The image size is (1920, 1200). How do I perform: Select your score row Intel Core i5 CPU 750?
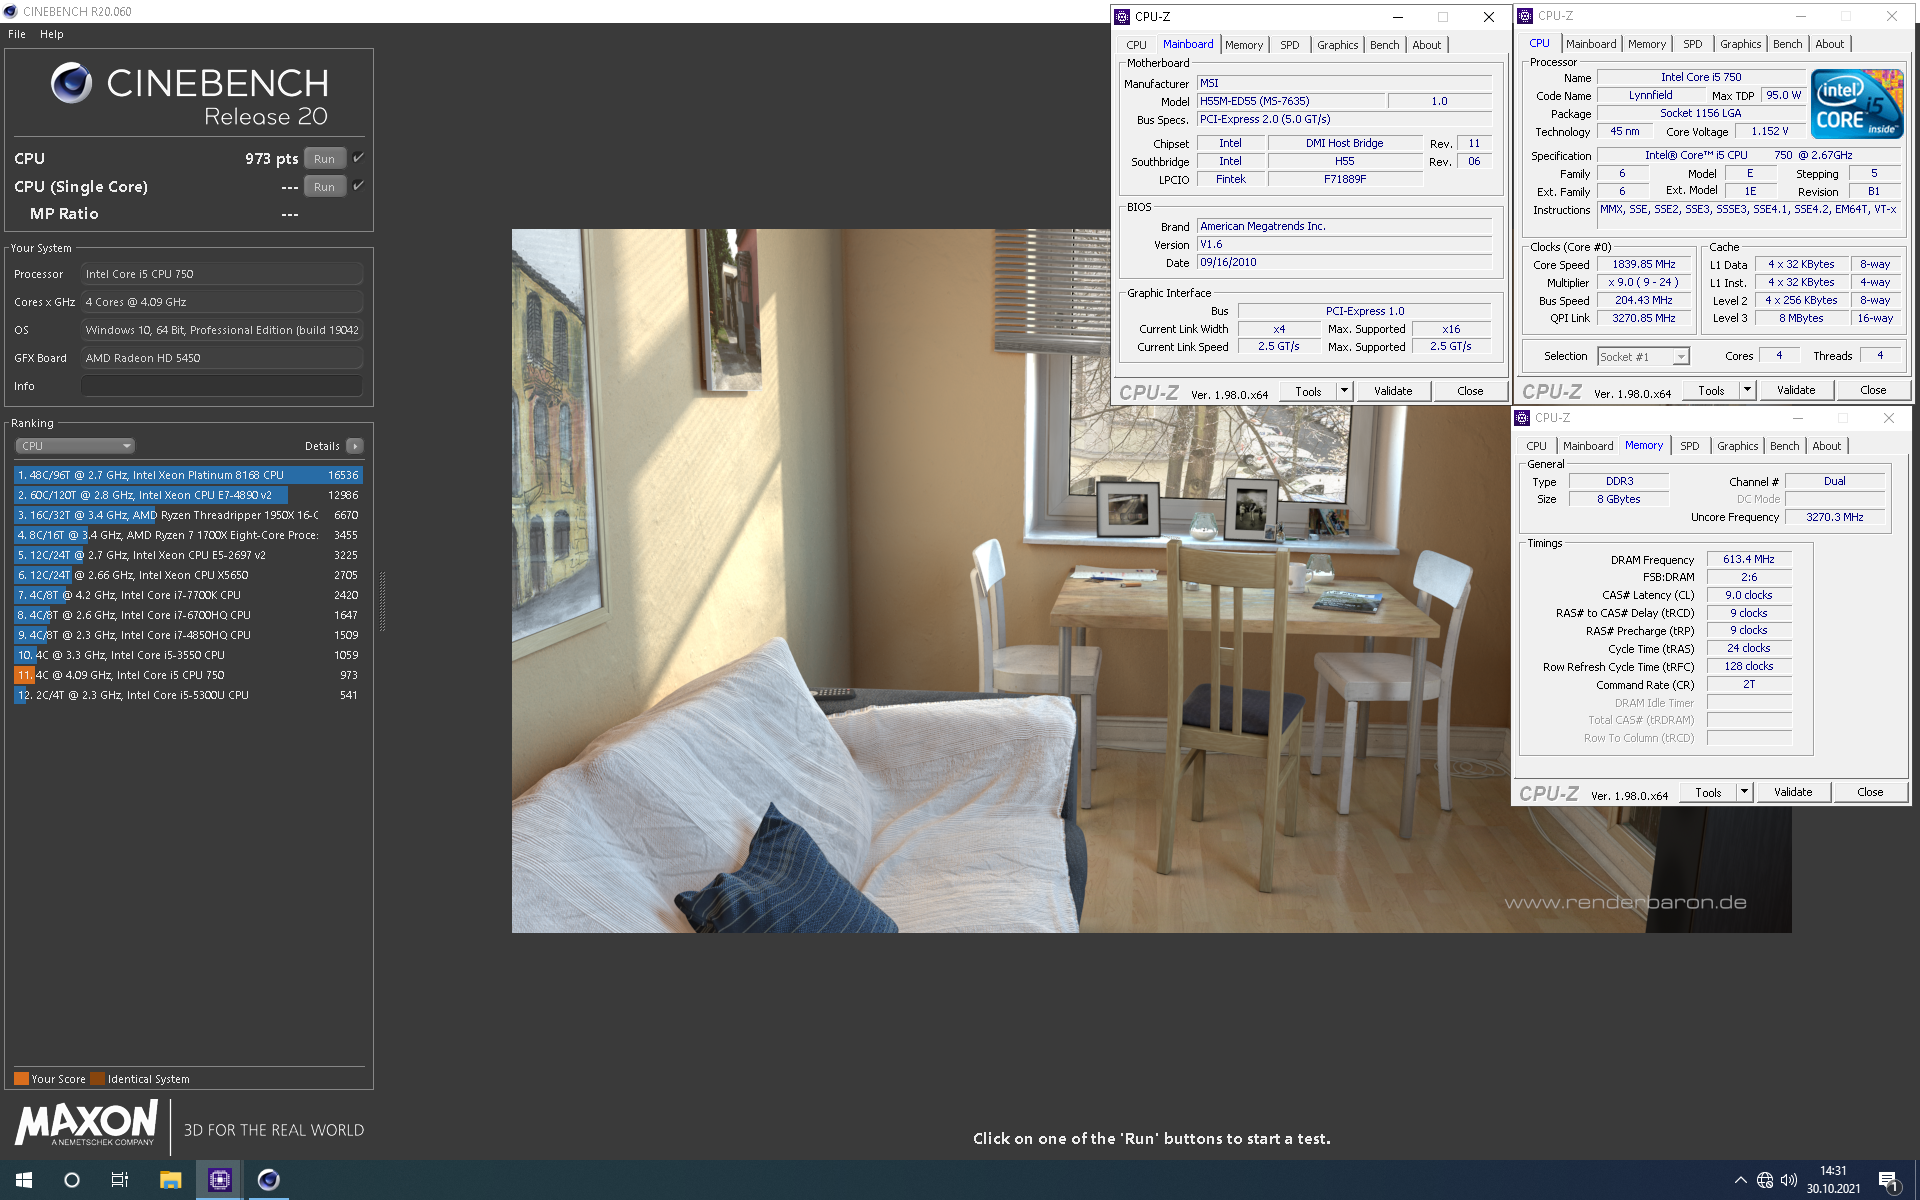[188, 675]
